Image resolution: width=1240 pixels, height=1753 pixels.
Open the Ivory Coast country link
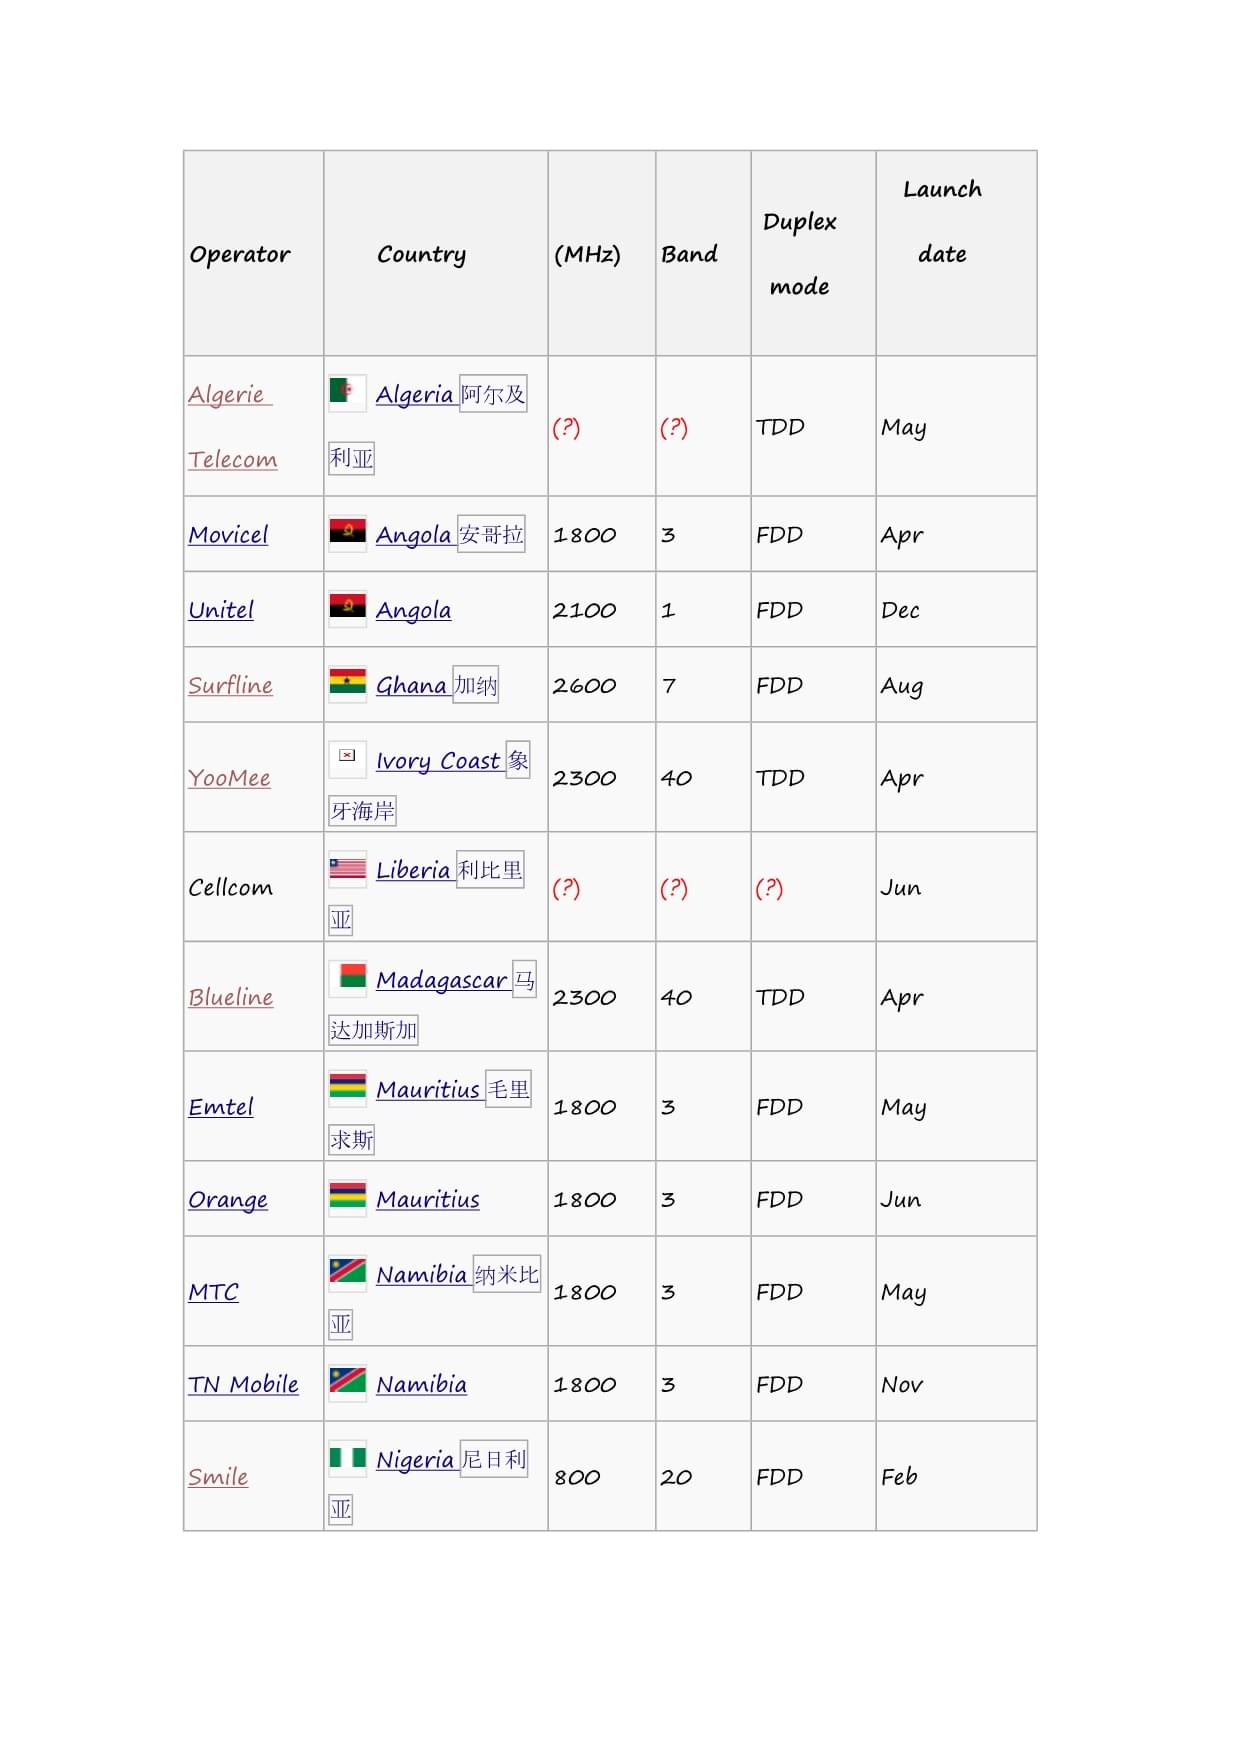click(438, 761)
